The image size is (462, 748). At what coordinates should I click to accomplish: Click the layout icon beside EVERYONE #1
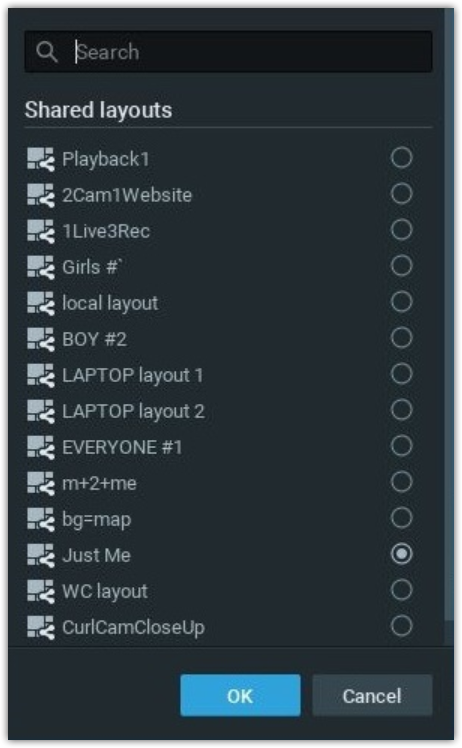pyautogui.click(x=41, y=447)
